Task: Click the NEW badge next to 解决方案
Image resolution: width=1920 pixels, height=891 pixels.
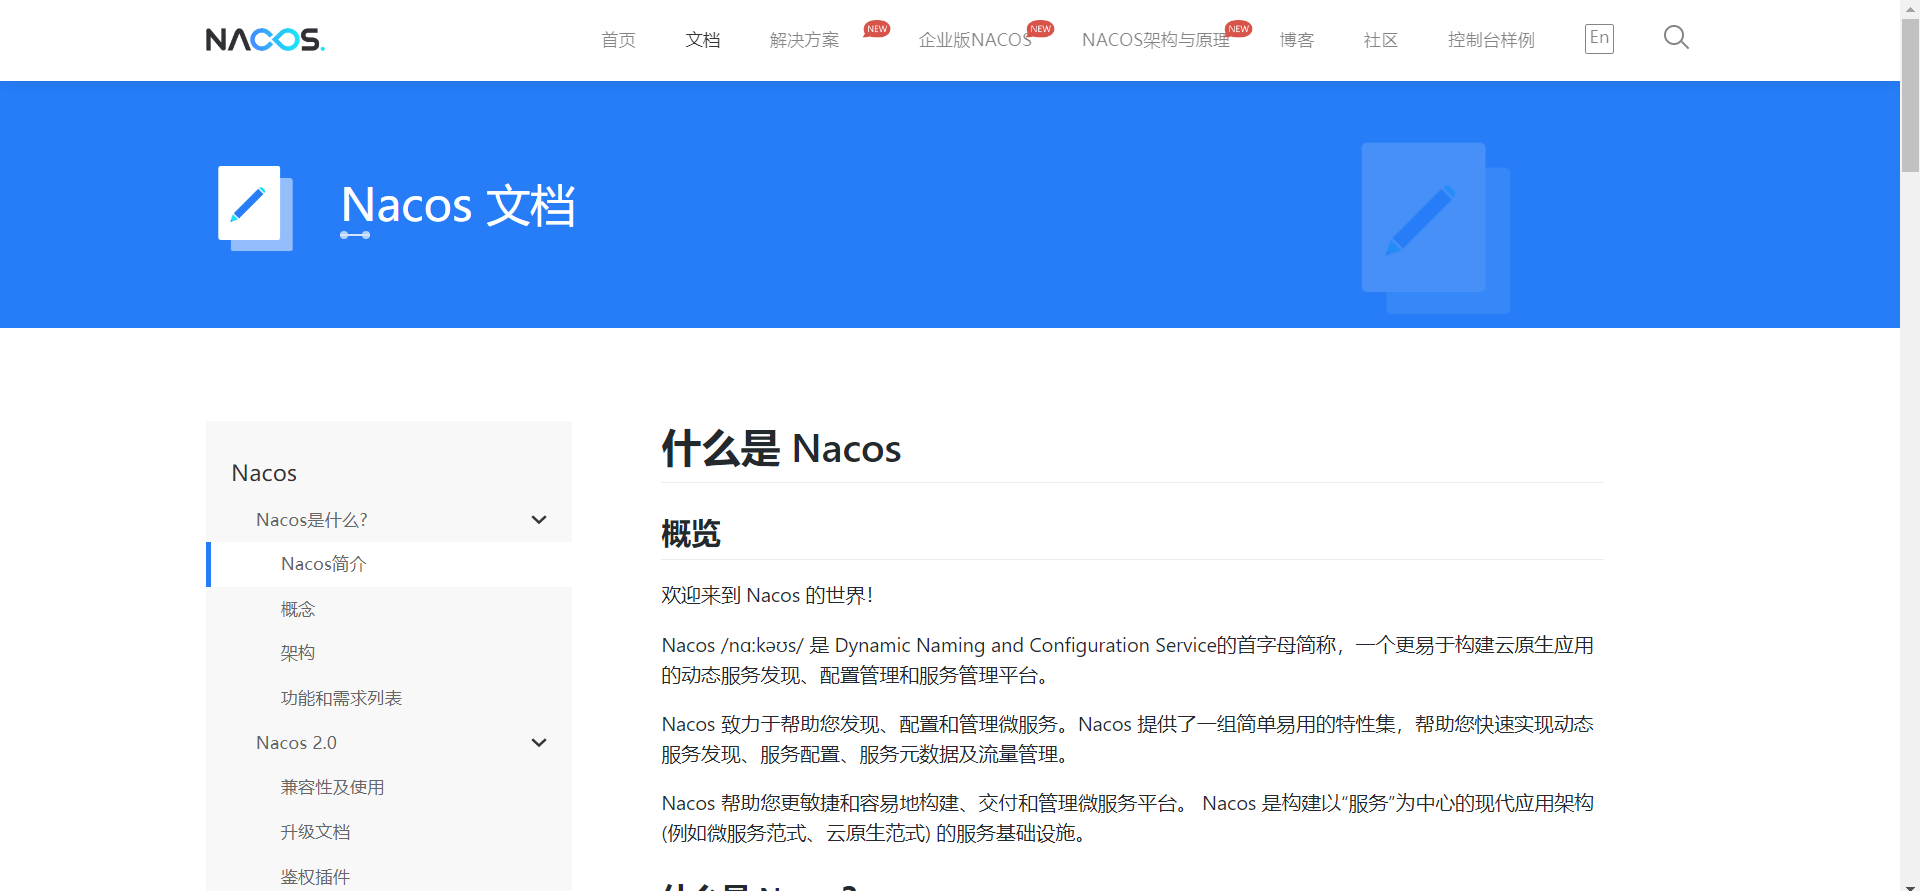Action: (877, 29)
